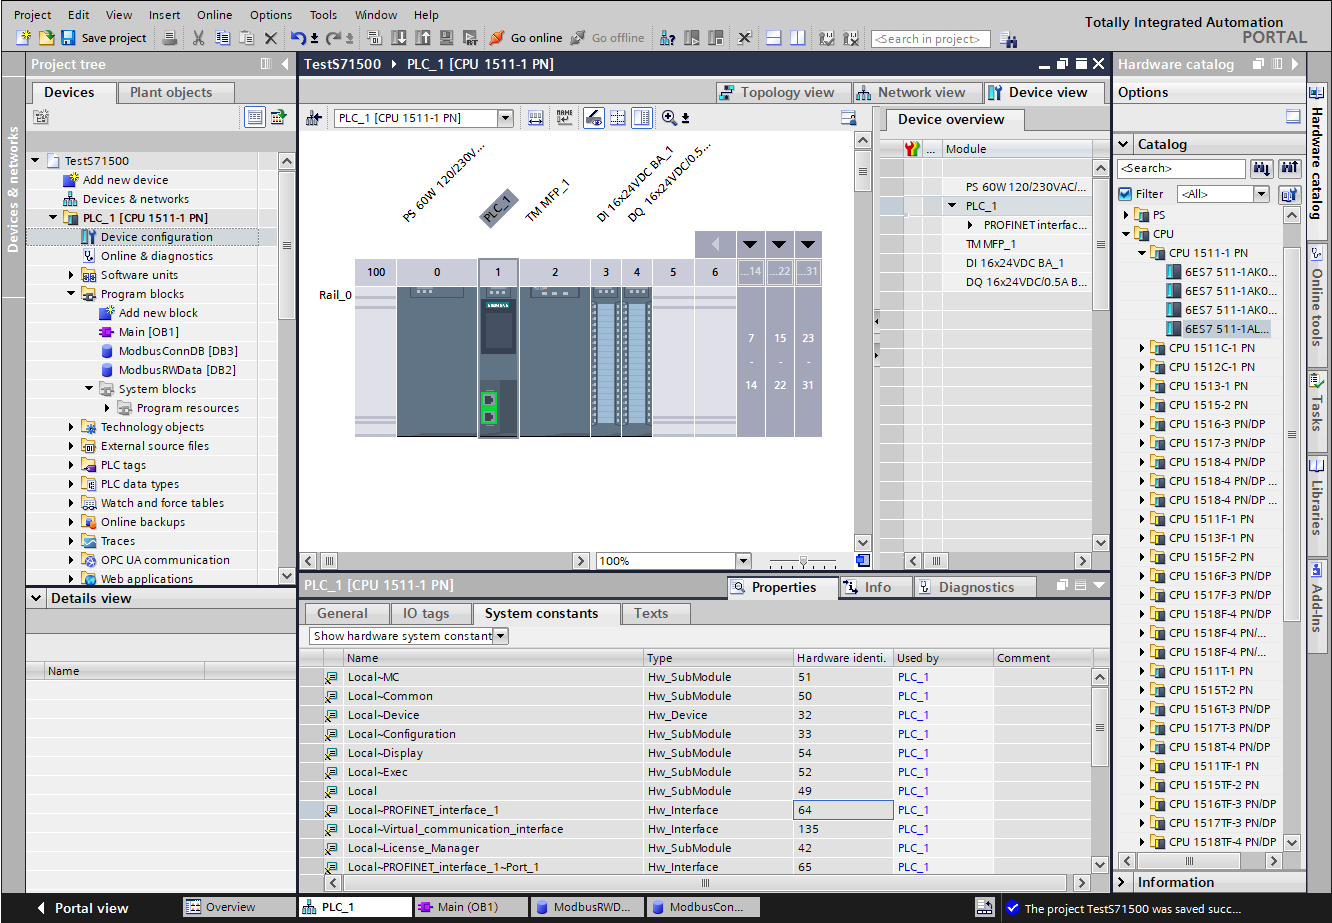Select slot 2 header on the rail
Image resolution: width=1332 pixels, height=923 pixels.
555,272
